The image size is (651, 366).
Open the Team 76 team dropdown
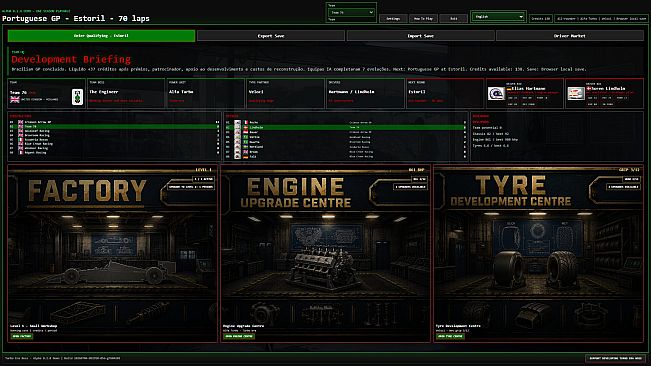click(x=352, y=12)
